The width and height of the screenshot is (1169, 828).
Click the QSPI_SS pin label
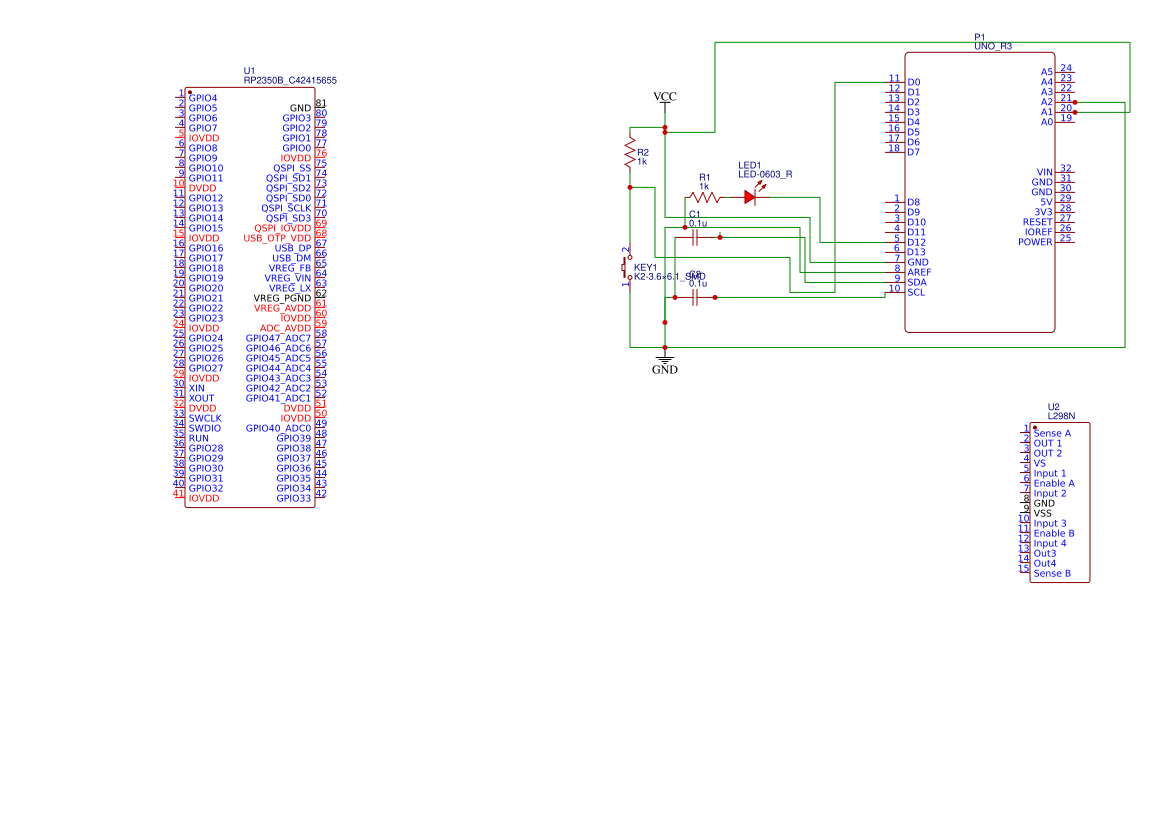point(292,168)
